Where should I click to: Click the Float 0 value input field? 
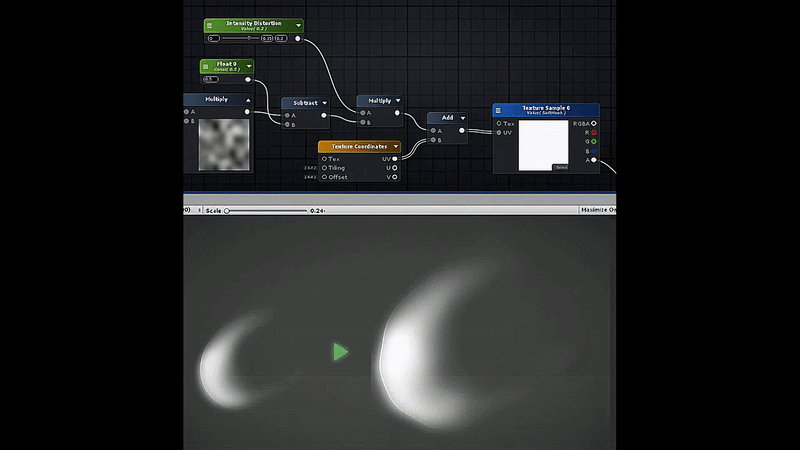point(210,78)
